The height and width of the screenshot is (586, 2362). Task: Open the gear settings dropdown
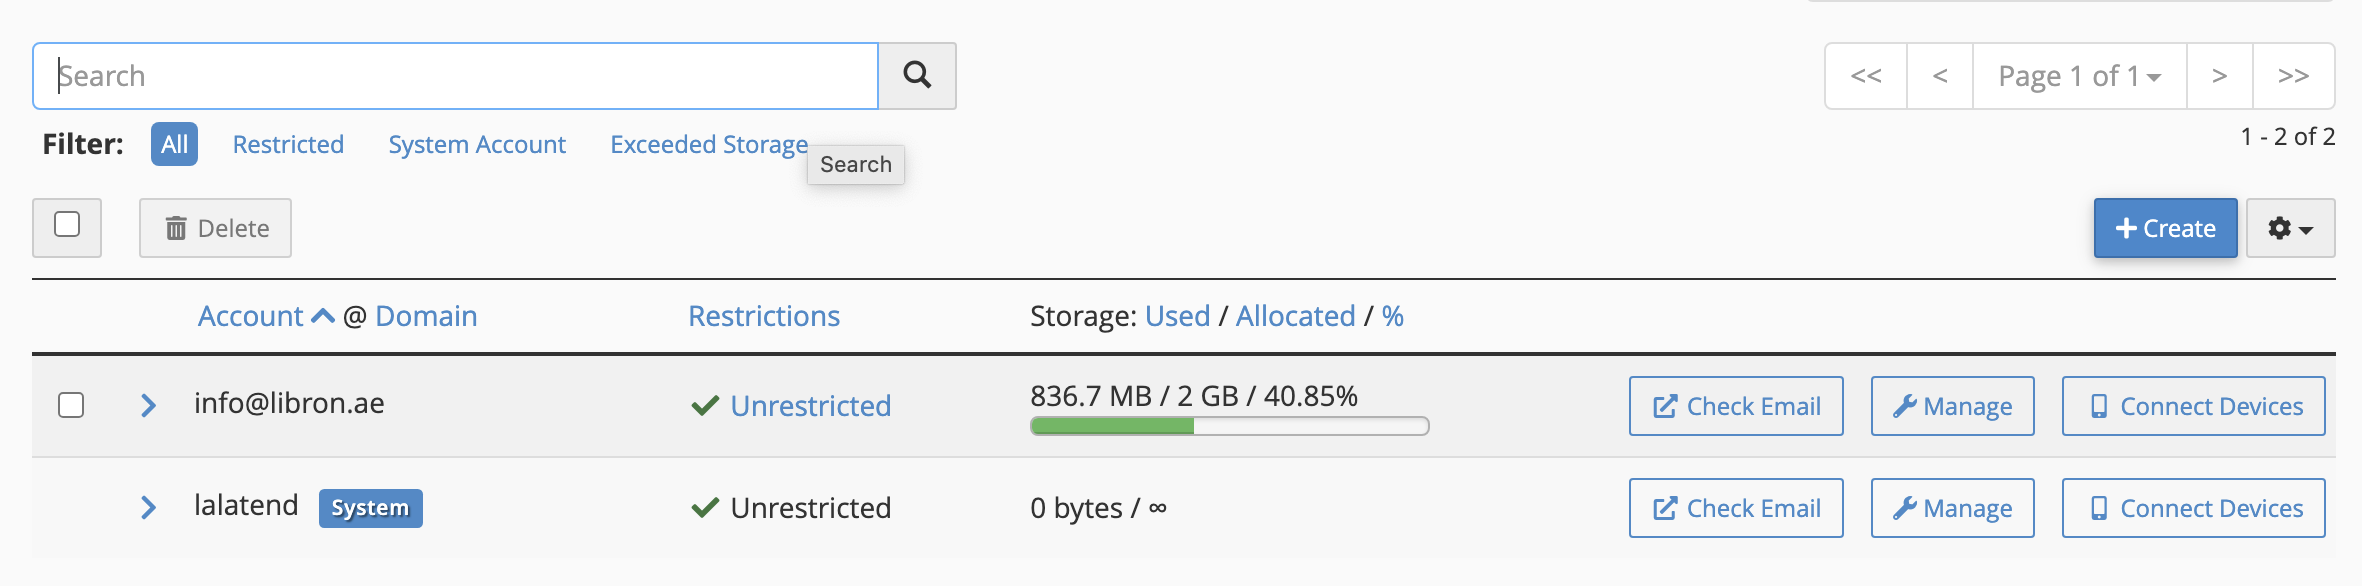[x=2290, y=228]
